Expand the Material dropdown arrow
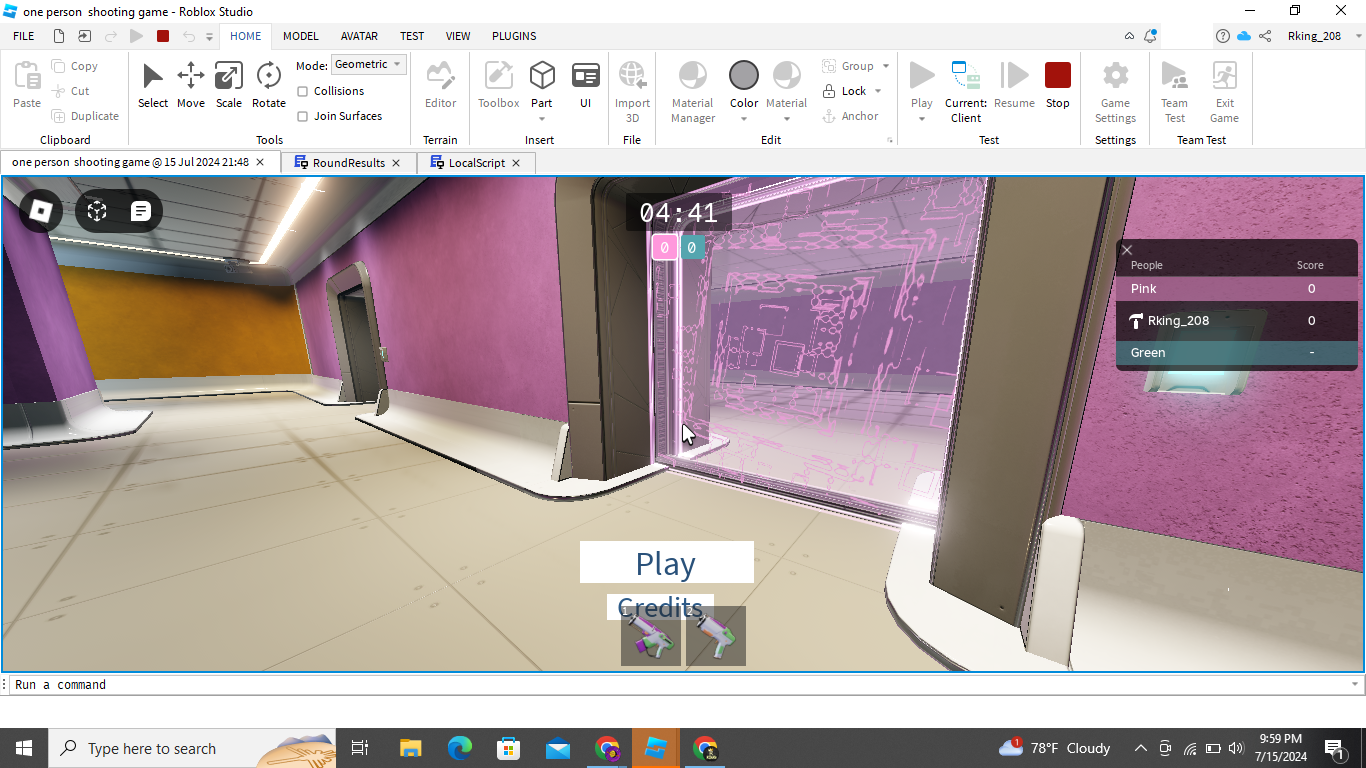 pos(787,118)
